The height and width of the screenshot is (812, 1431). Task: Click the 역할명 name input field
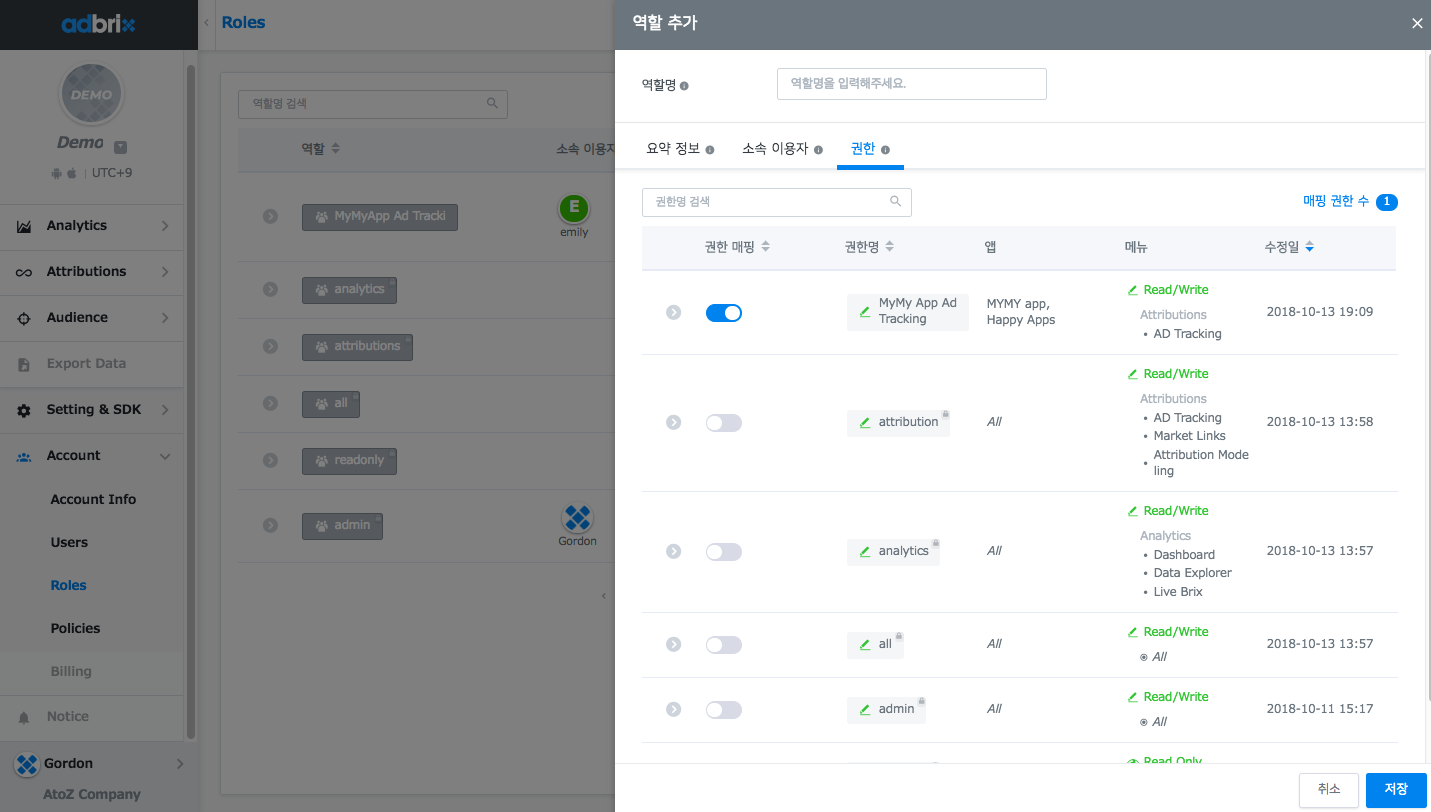pyautogui.click(x=911, y=84)
